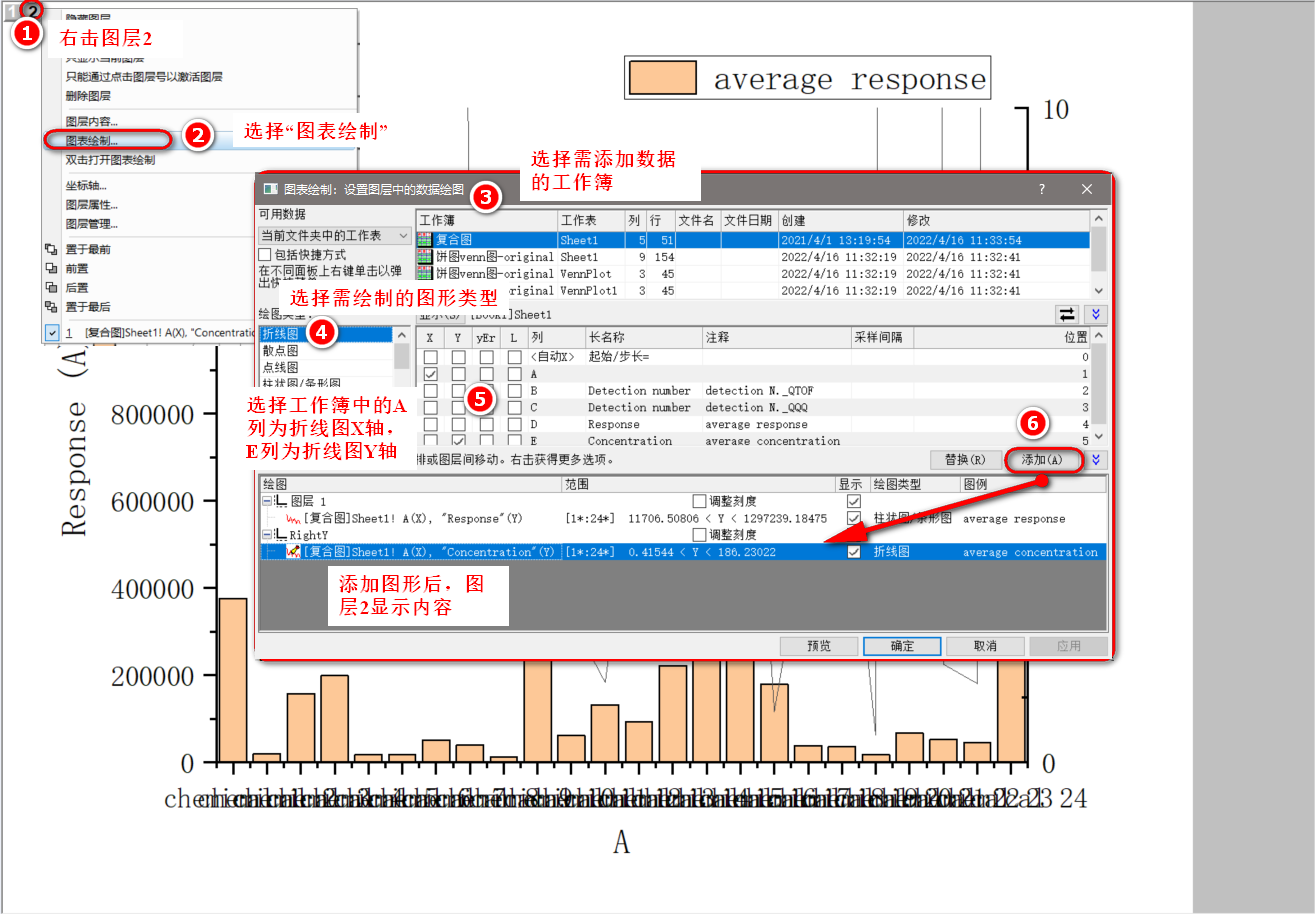Select 柱状图/条形图 in plot type list

301,383
